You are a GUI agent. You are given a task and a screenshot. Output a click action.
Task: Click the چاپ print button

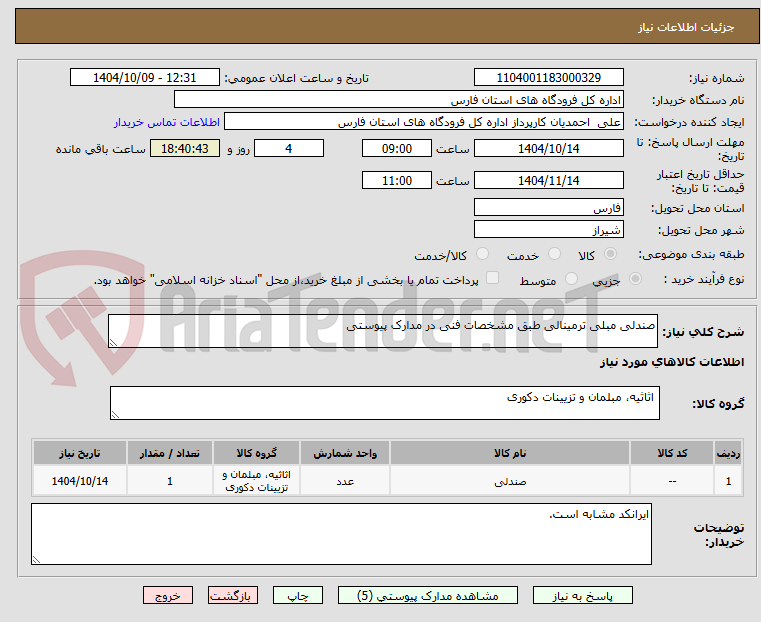tap(298, 595)
